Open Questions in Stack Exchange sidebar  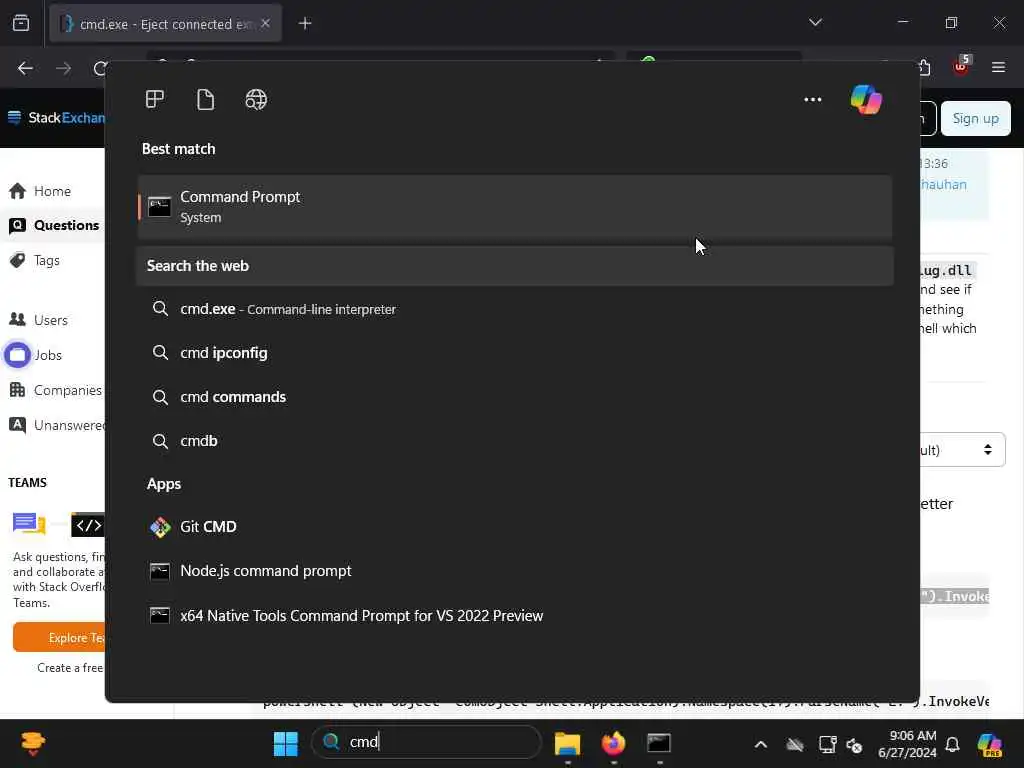coord(54,225)
